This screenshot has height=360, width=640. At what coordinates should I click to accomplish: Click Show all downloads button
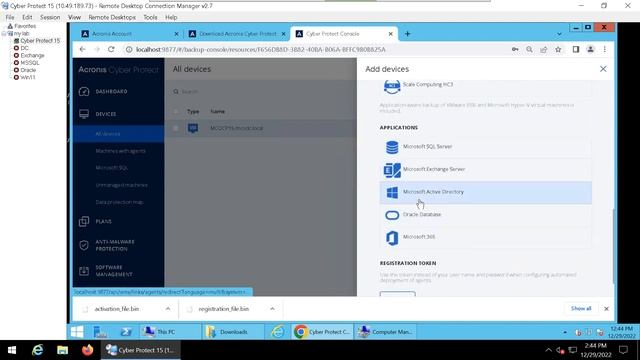(581, 309)
